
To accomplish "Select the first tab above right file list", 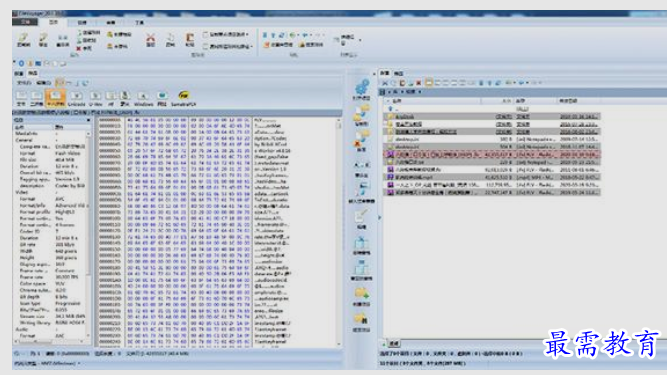I will [x=385, y=73].
